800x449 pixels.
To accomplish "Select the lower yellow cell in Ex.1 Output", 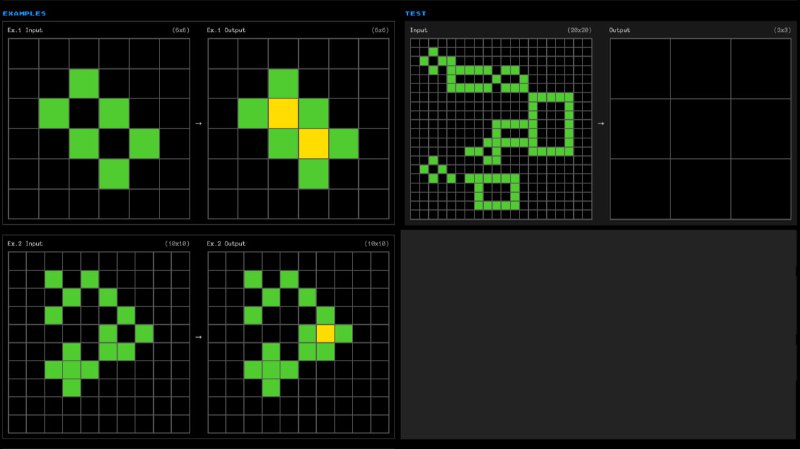I will [x=313, y=143].
